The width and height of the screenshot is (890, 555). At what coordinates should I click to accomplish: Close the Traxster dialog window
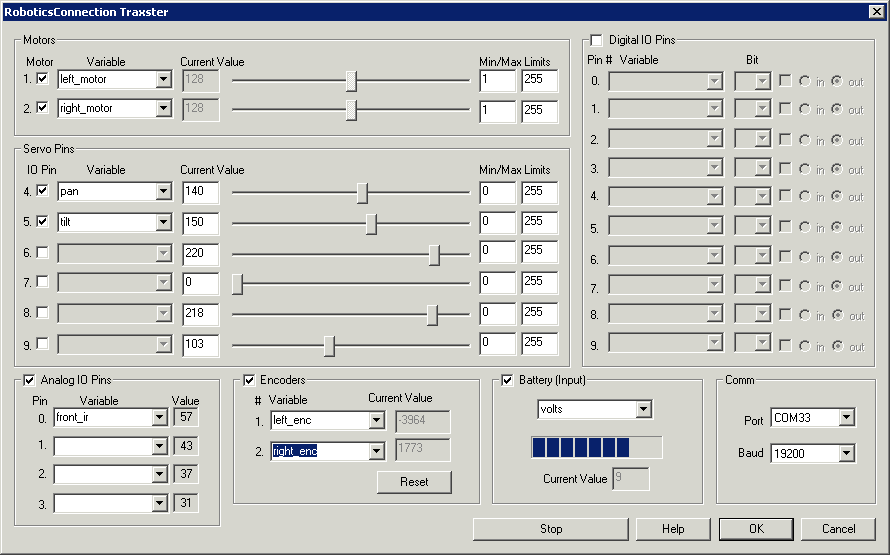(875, 12)
